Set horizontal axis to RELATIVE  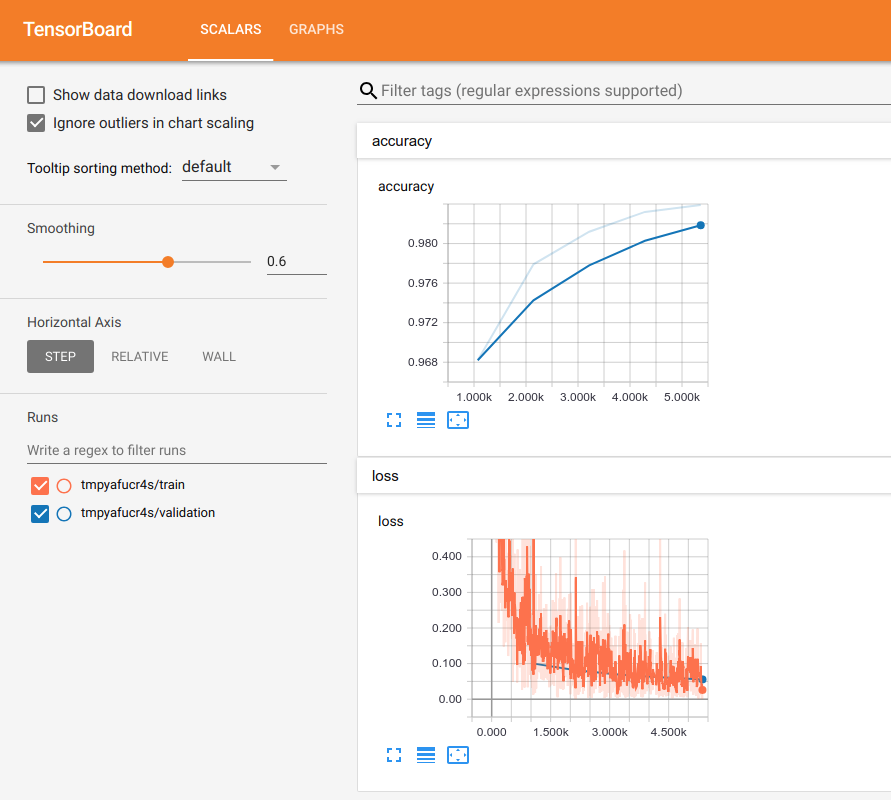pos(140,356)
